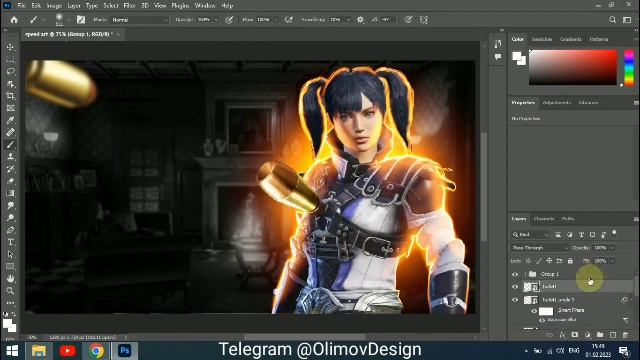Select the Zoom tool
Viewport: 640px width, 360px height.
11,291
